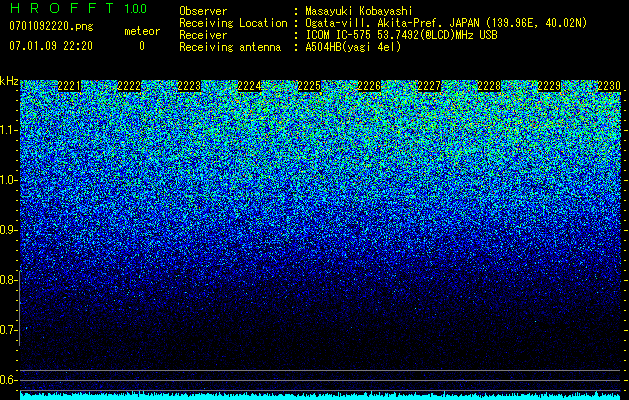Image resolution: width=629 pixels, height=400 pixels.
Task: Click the 2225 time marker
Action: (309, 86)
